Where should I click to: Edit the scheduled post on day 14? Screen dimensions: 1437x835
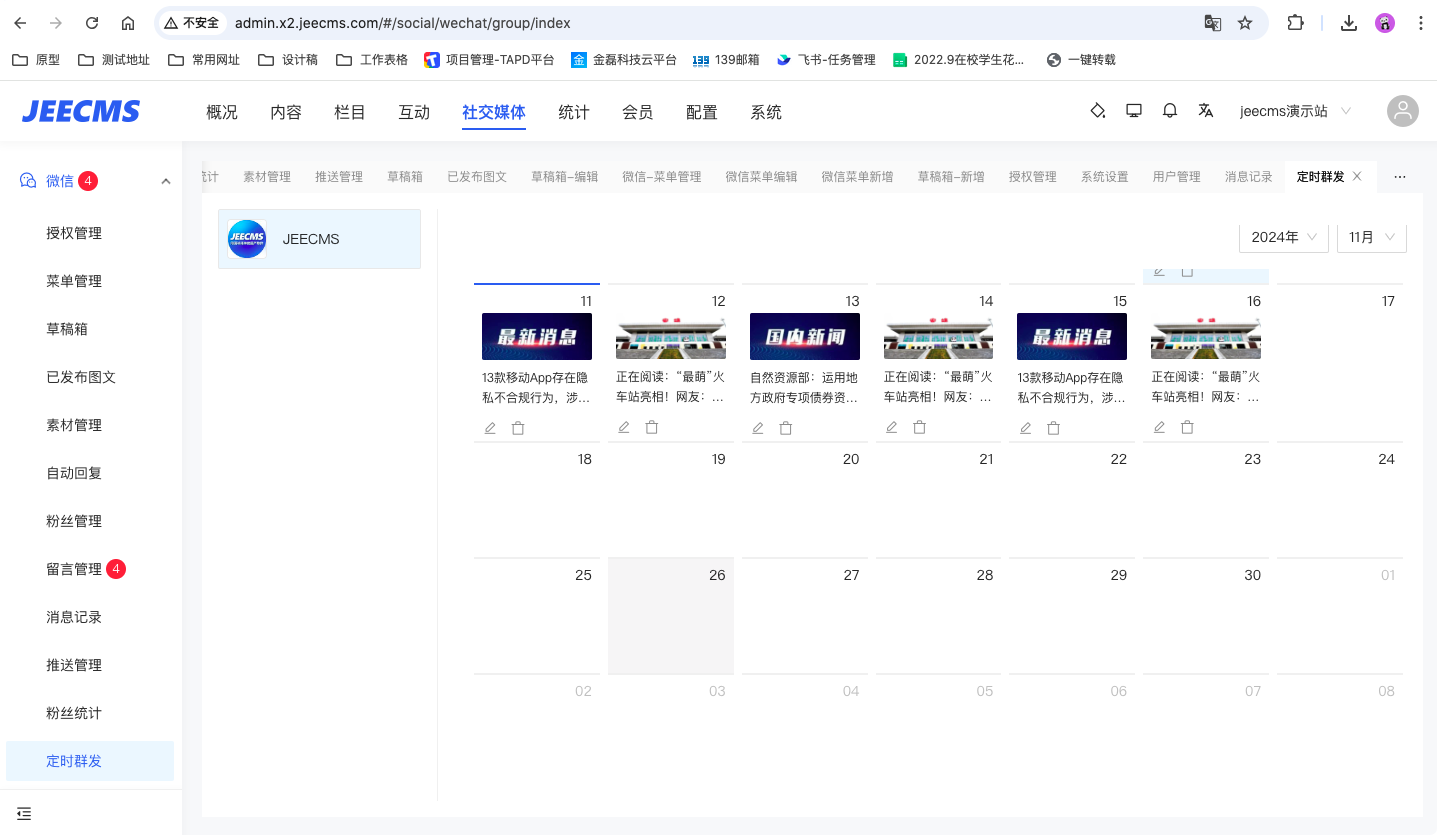[892, 428]
